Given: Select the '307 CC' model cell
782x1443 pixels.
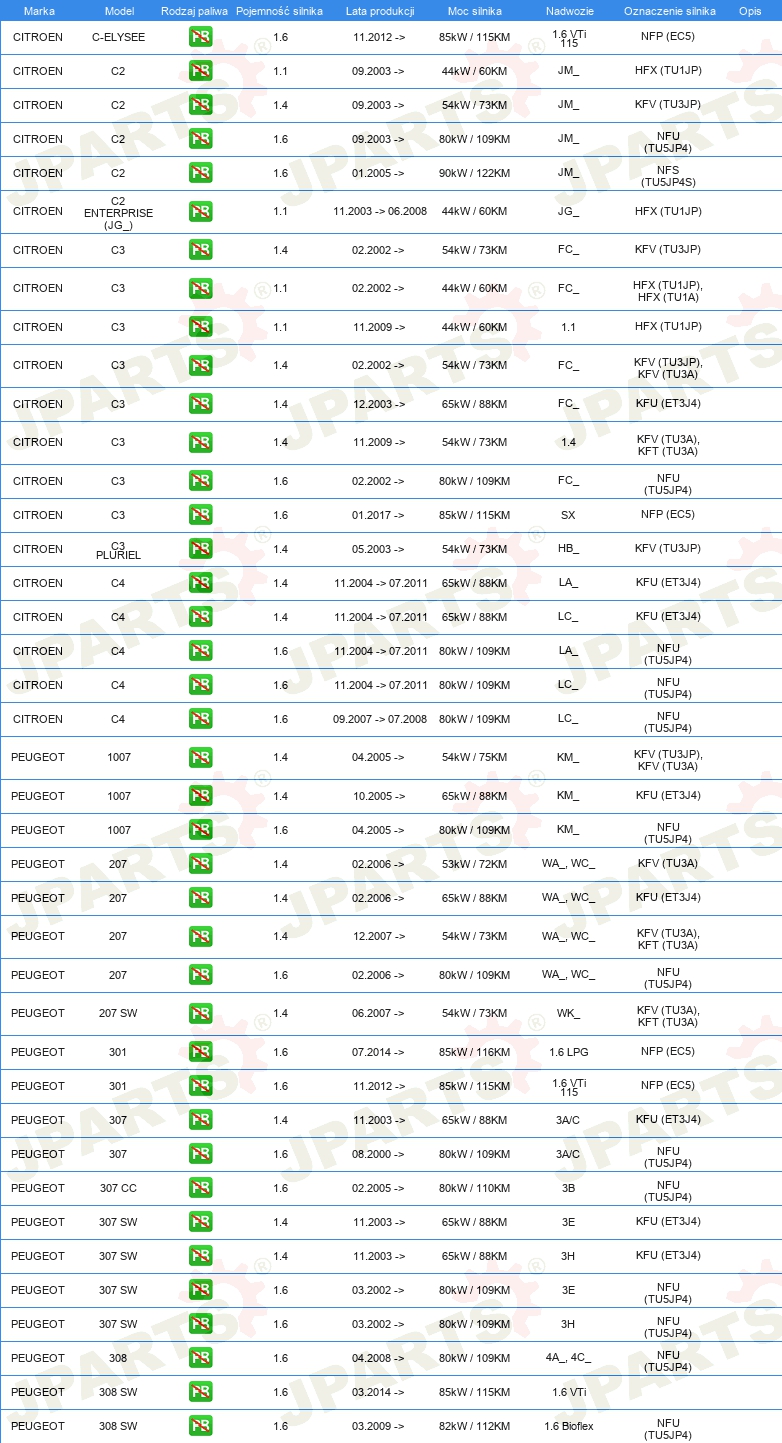Looking at the screenshot, I should tap(118, 1188).
